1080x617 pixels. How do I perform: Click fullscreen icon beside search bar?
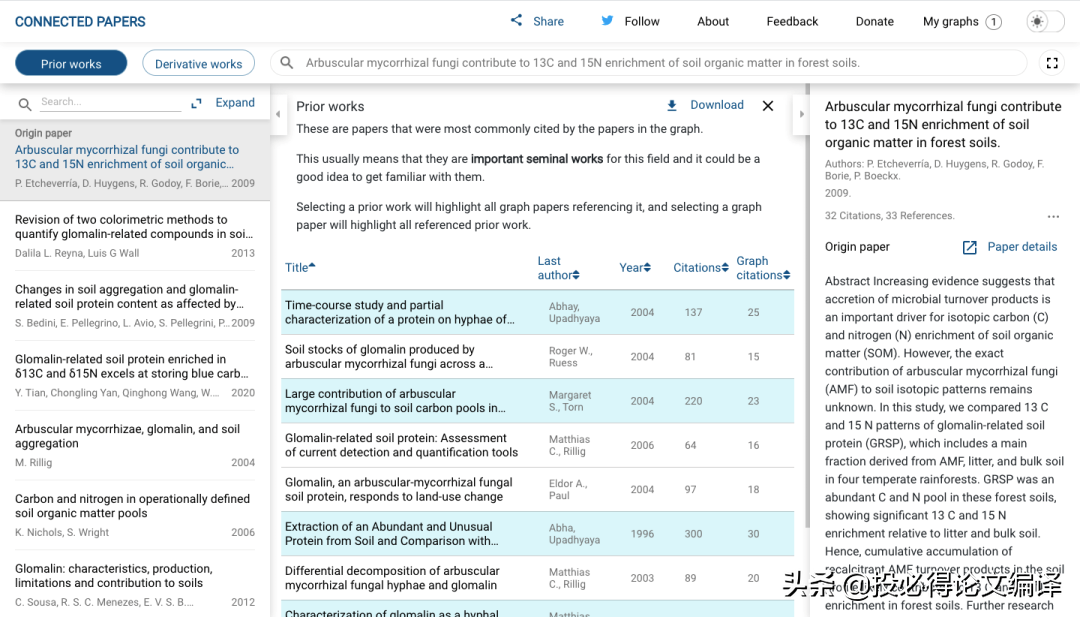pyautogui.click(x=1052, y=63)
